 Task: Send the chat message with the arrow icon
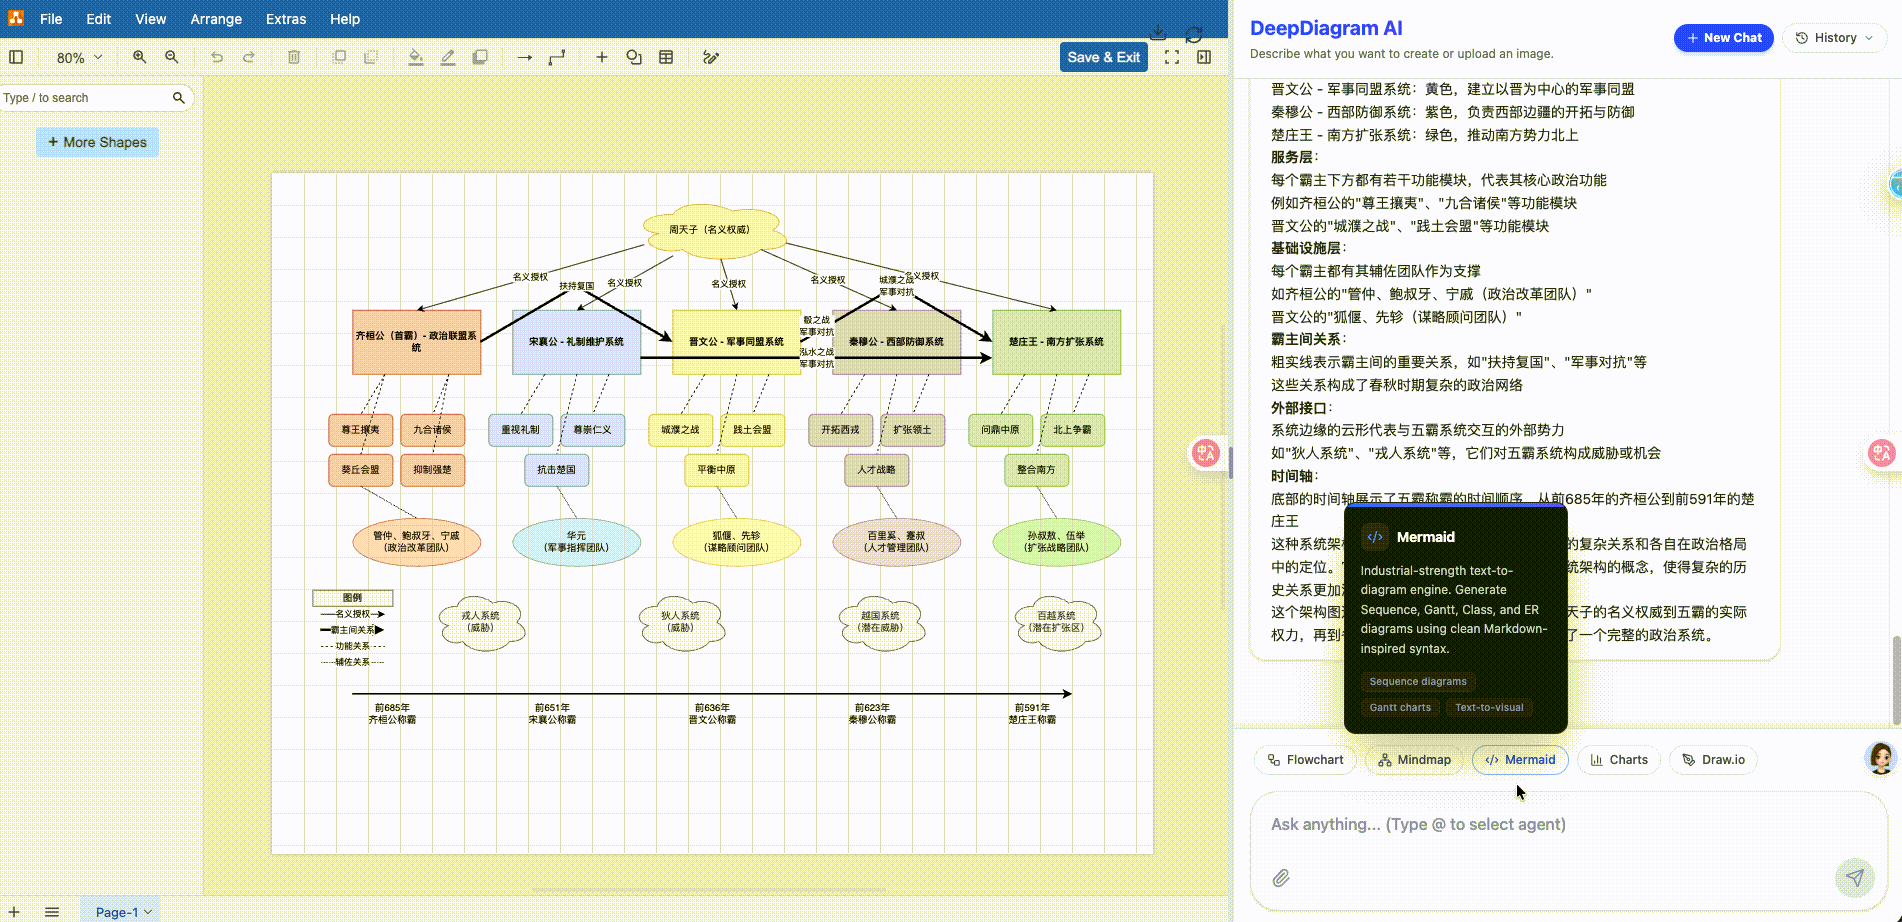(x=1855, y=877)
